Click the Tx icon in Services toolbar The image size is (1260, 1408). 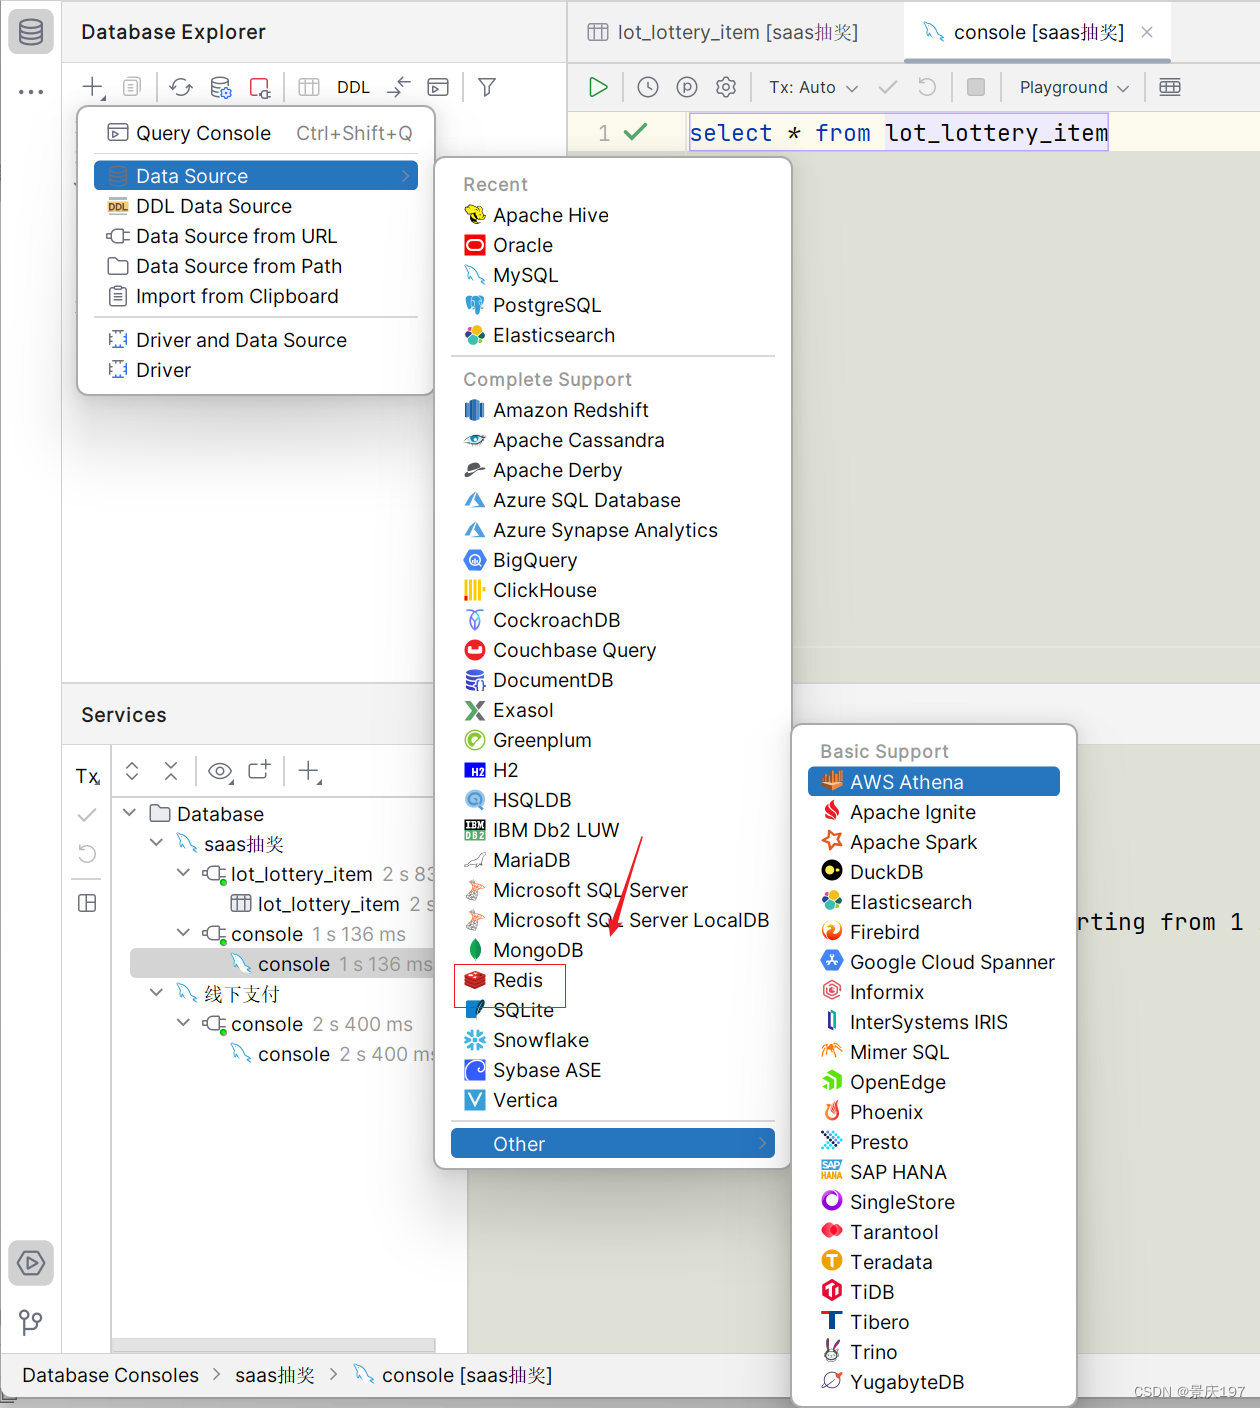(x=87, y=776)
